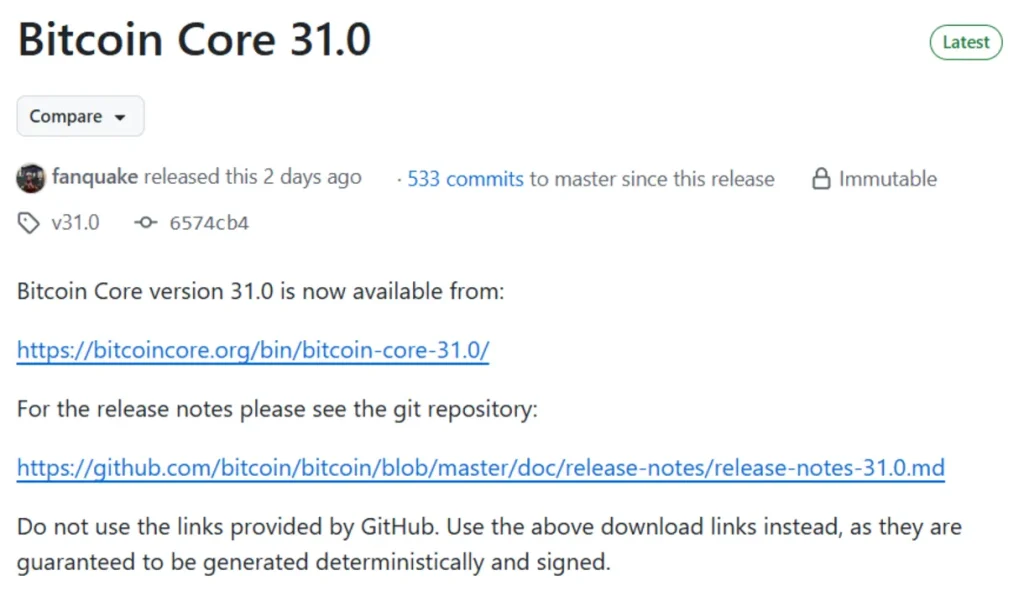Open the Compare dropdown
Viewport: 1024px width, 591px height.
click(x=80, y=116)
